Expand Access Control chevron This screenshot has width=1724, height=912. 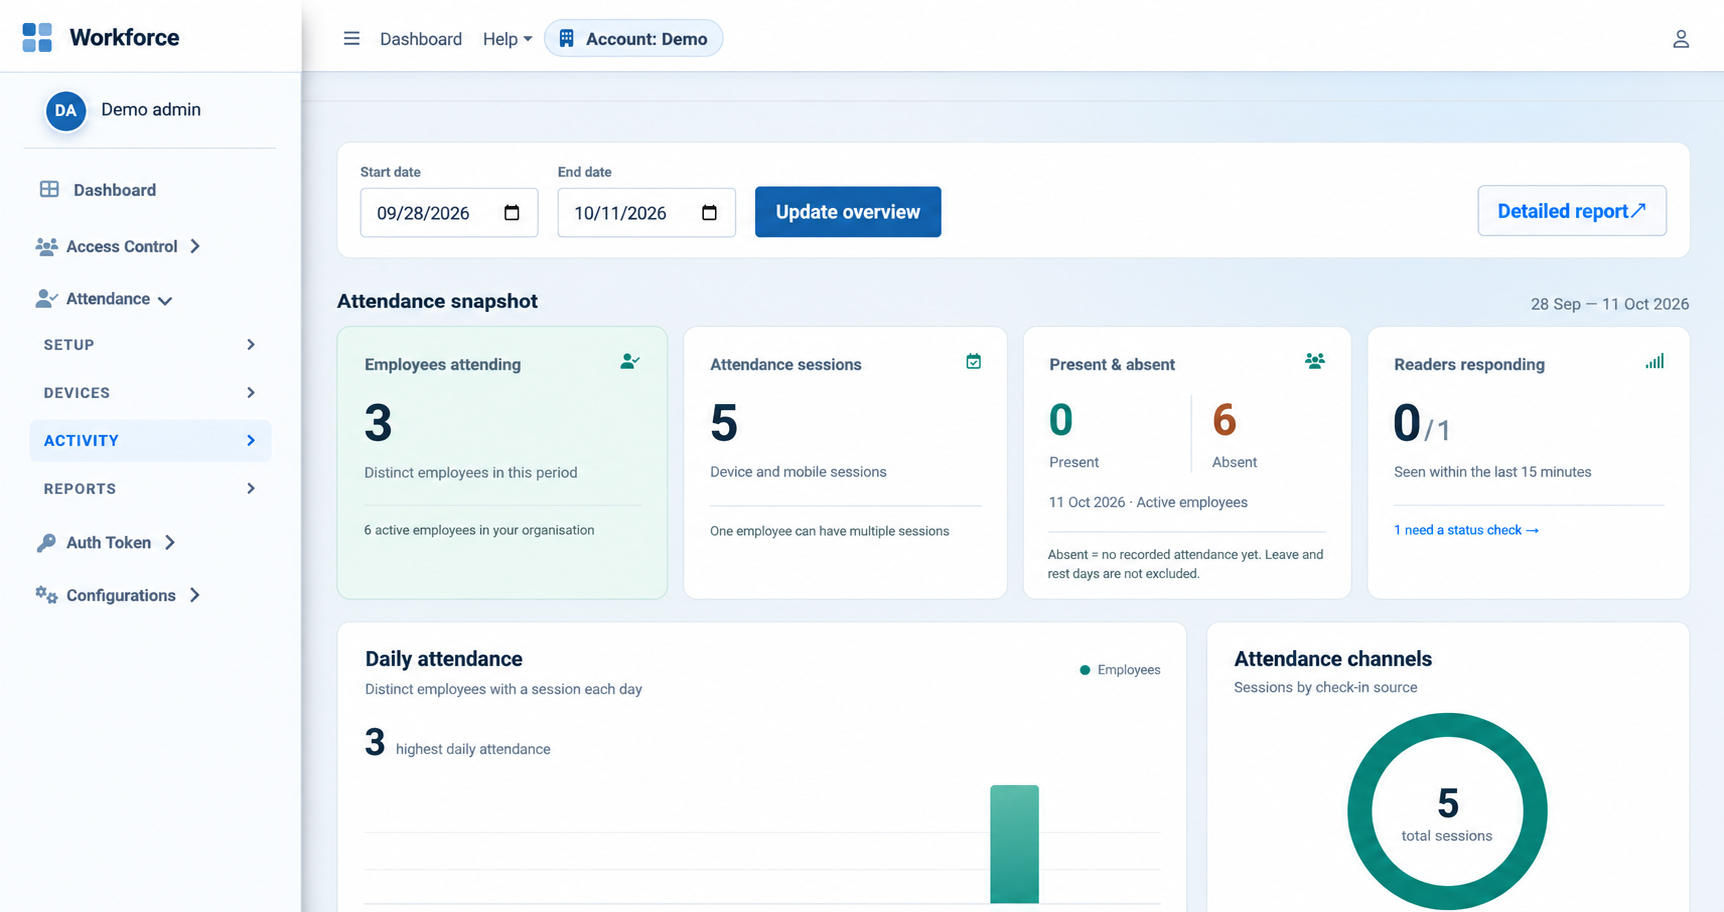(x=195, y=246)
